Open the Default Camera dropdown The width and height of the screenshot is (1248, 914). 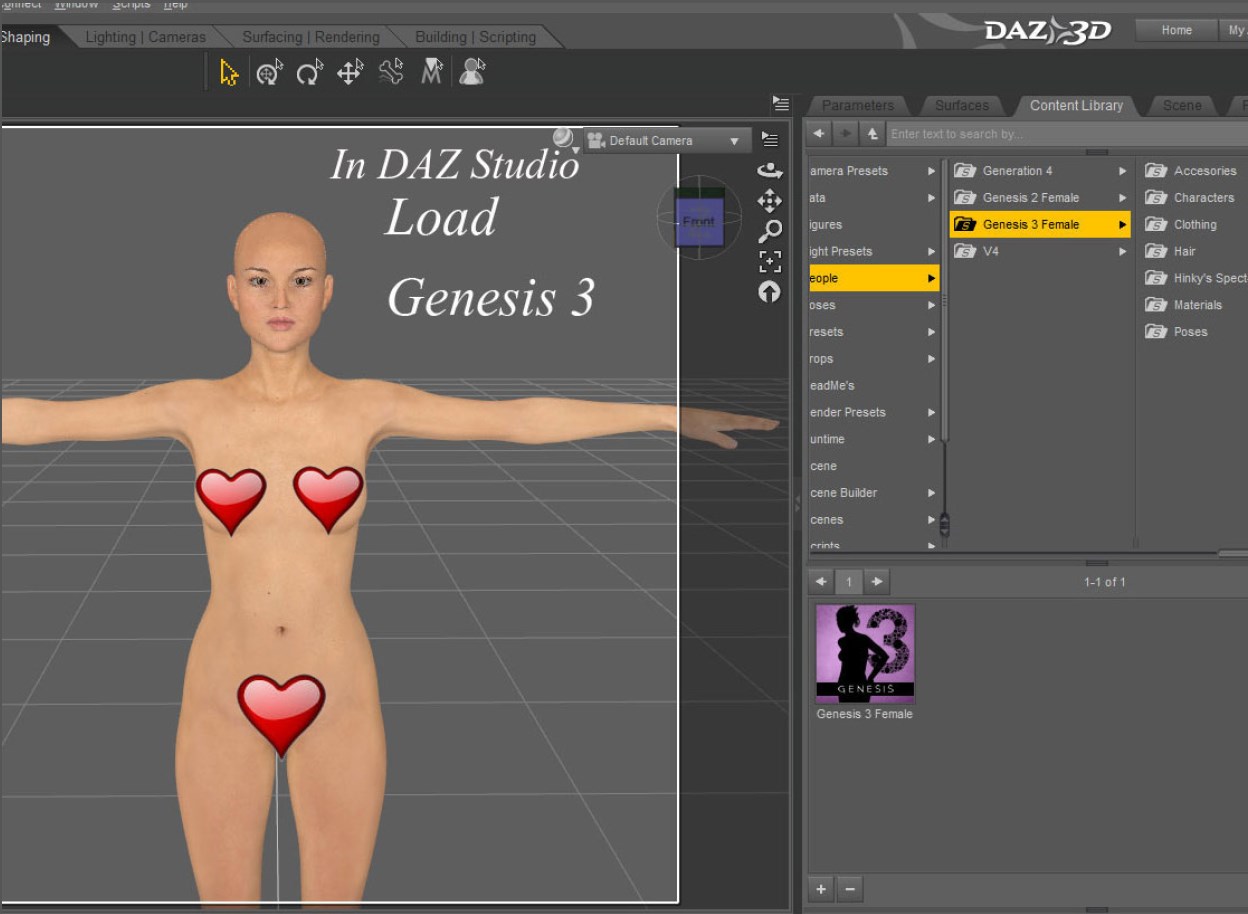(x=667, y=141)
